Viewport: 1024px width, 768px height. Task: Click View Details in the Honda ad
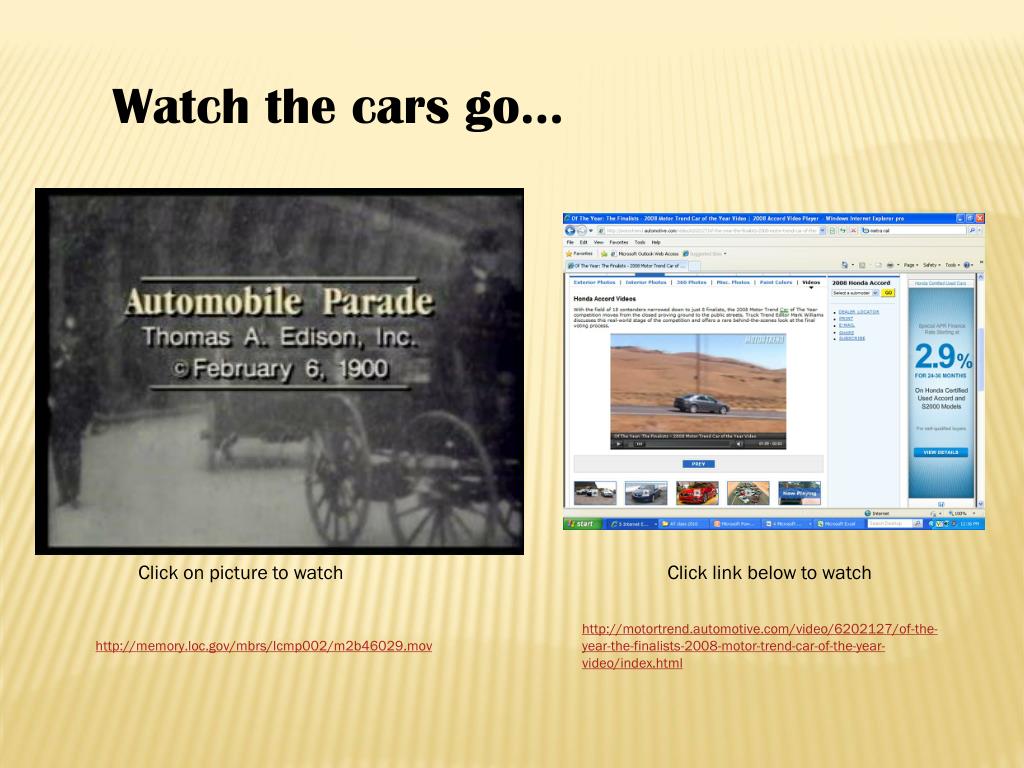coord(941,452)
